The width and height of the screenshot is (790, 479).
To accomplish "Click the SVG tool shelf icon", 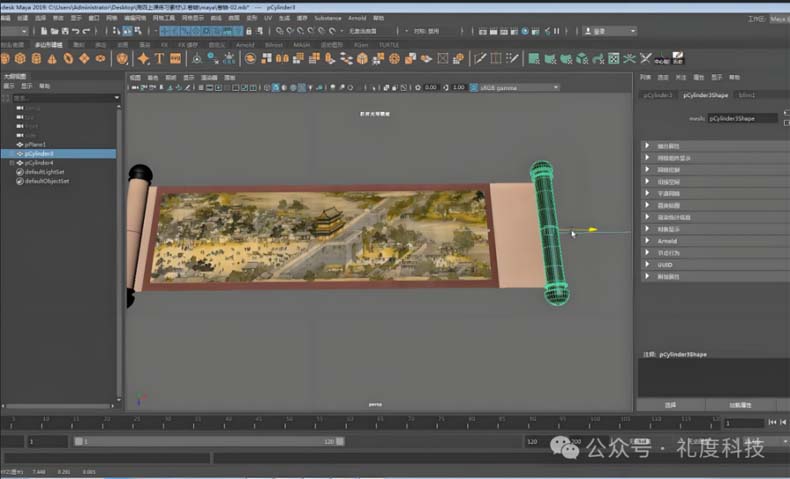I will click(175, 58).
